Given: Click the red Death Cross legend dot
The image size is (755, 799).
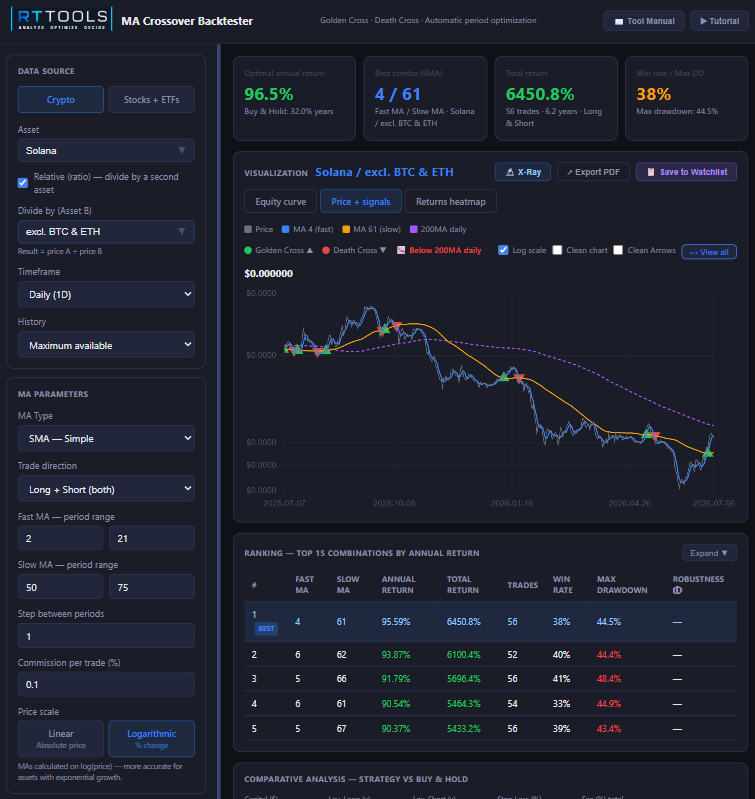Looking at the screenshot, I should [x=326, y=250].
